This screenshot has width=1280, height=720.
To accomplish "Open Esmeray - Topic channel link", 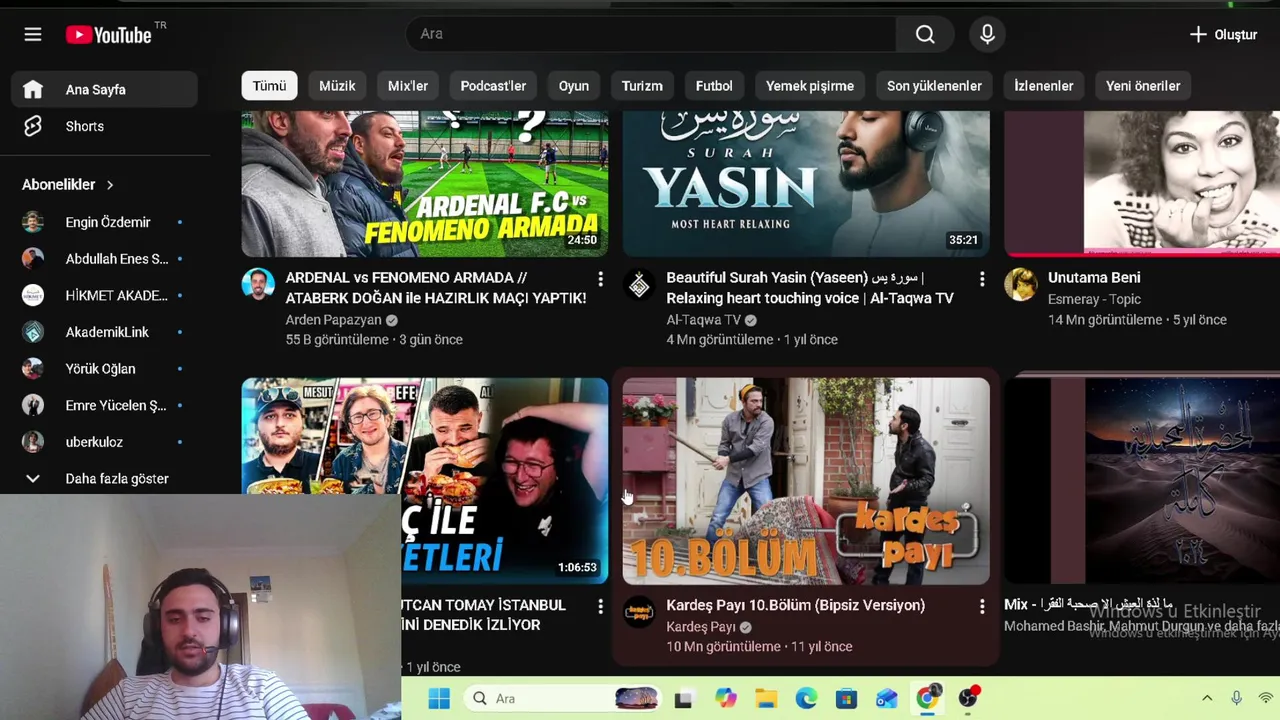I will (x=1094, y=299).
